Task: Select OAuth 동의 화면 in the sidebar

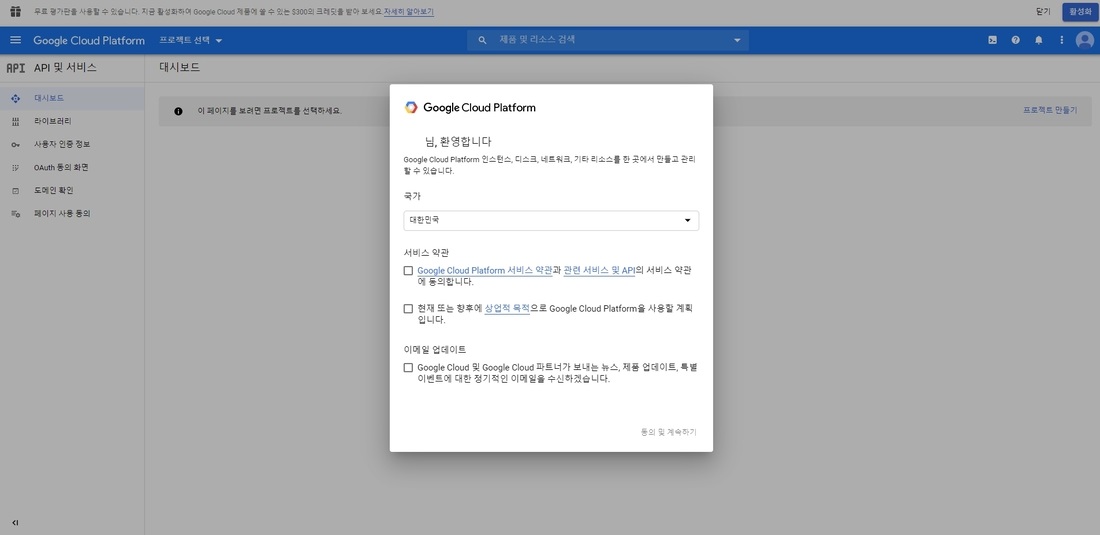Action: (72, 168)
